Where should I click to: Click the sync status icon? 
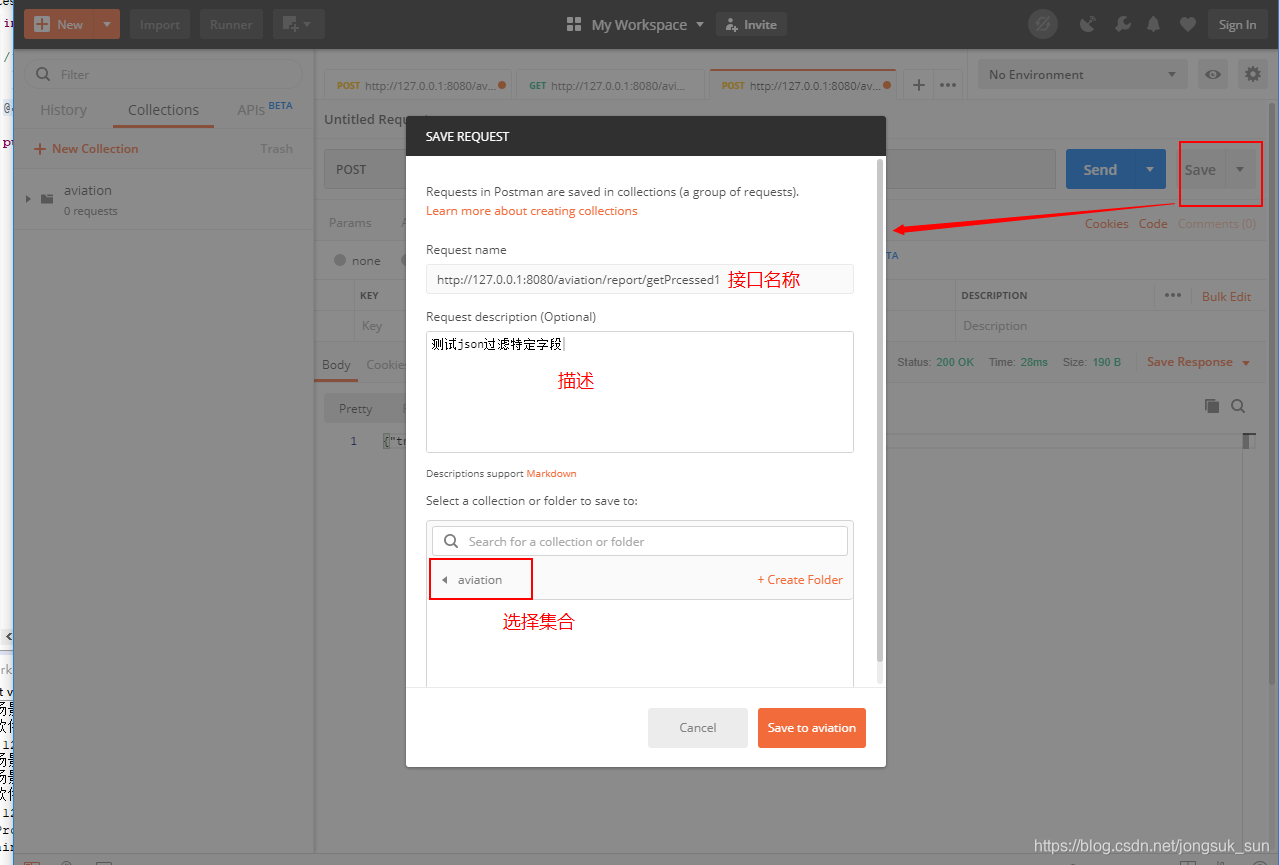pos(1043,24)
